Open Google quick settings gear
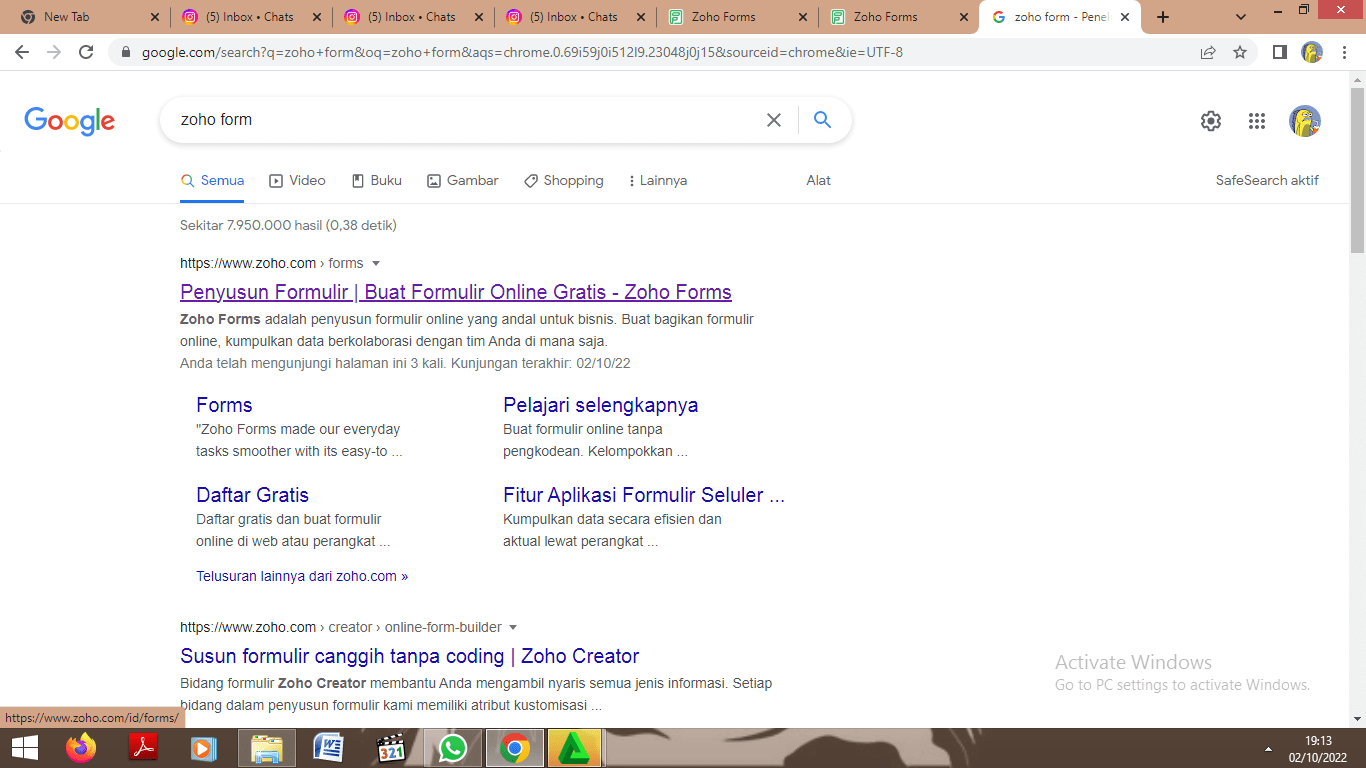1366x768 pixels. point(1211,121)
